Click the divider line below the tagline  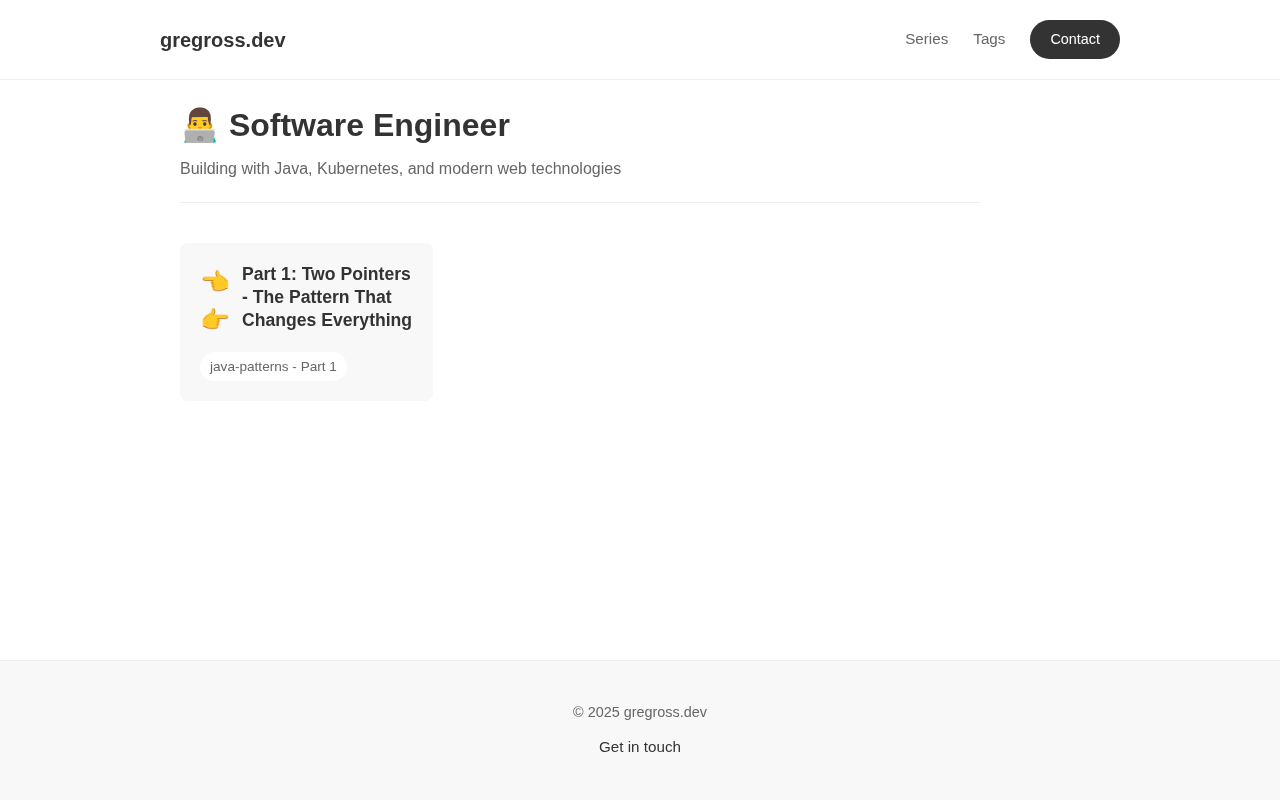pyautogui.click(x=580, y=202)
